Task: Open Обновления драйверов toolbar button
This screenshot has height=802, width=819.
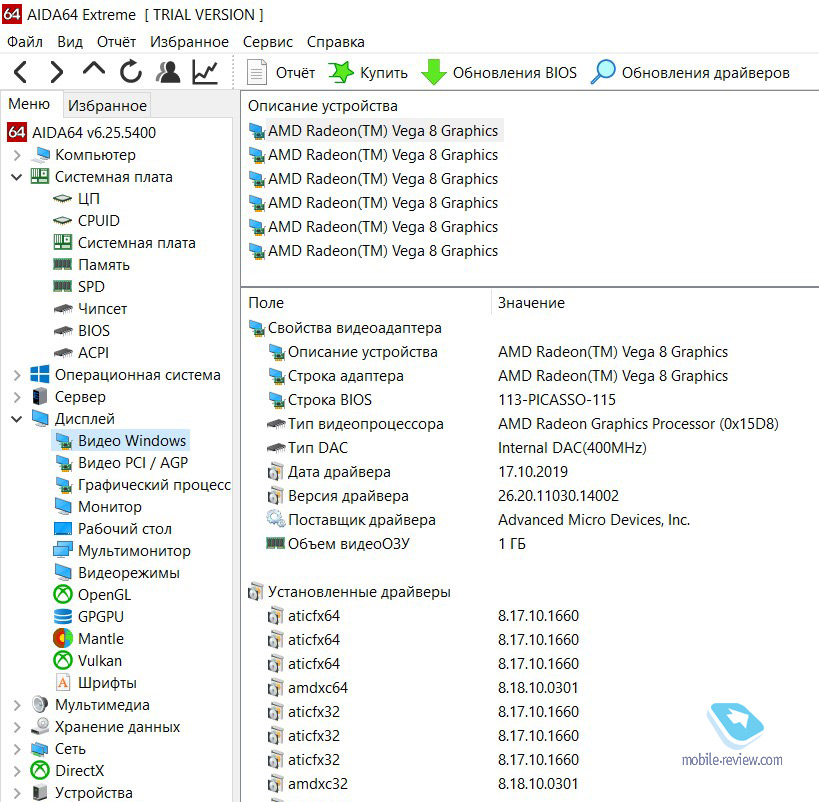Action: (x=689, y=73)
